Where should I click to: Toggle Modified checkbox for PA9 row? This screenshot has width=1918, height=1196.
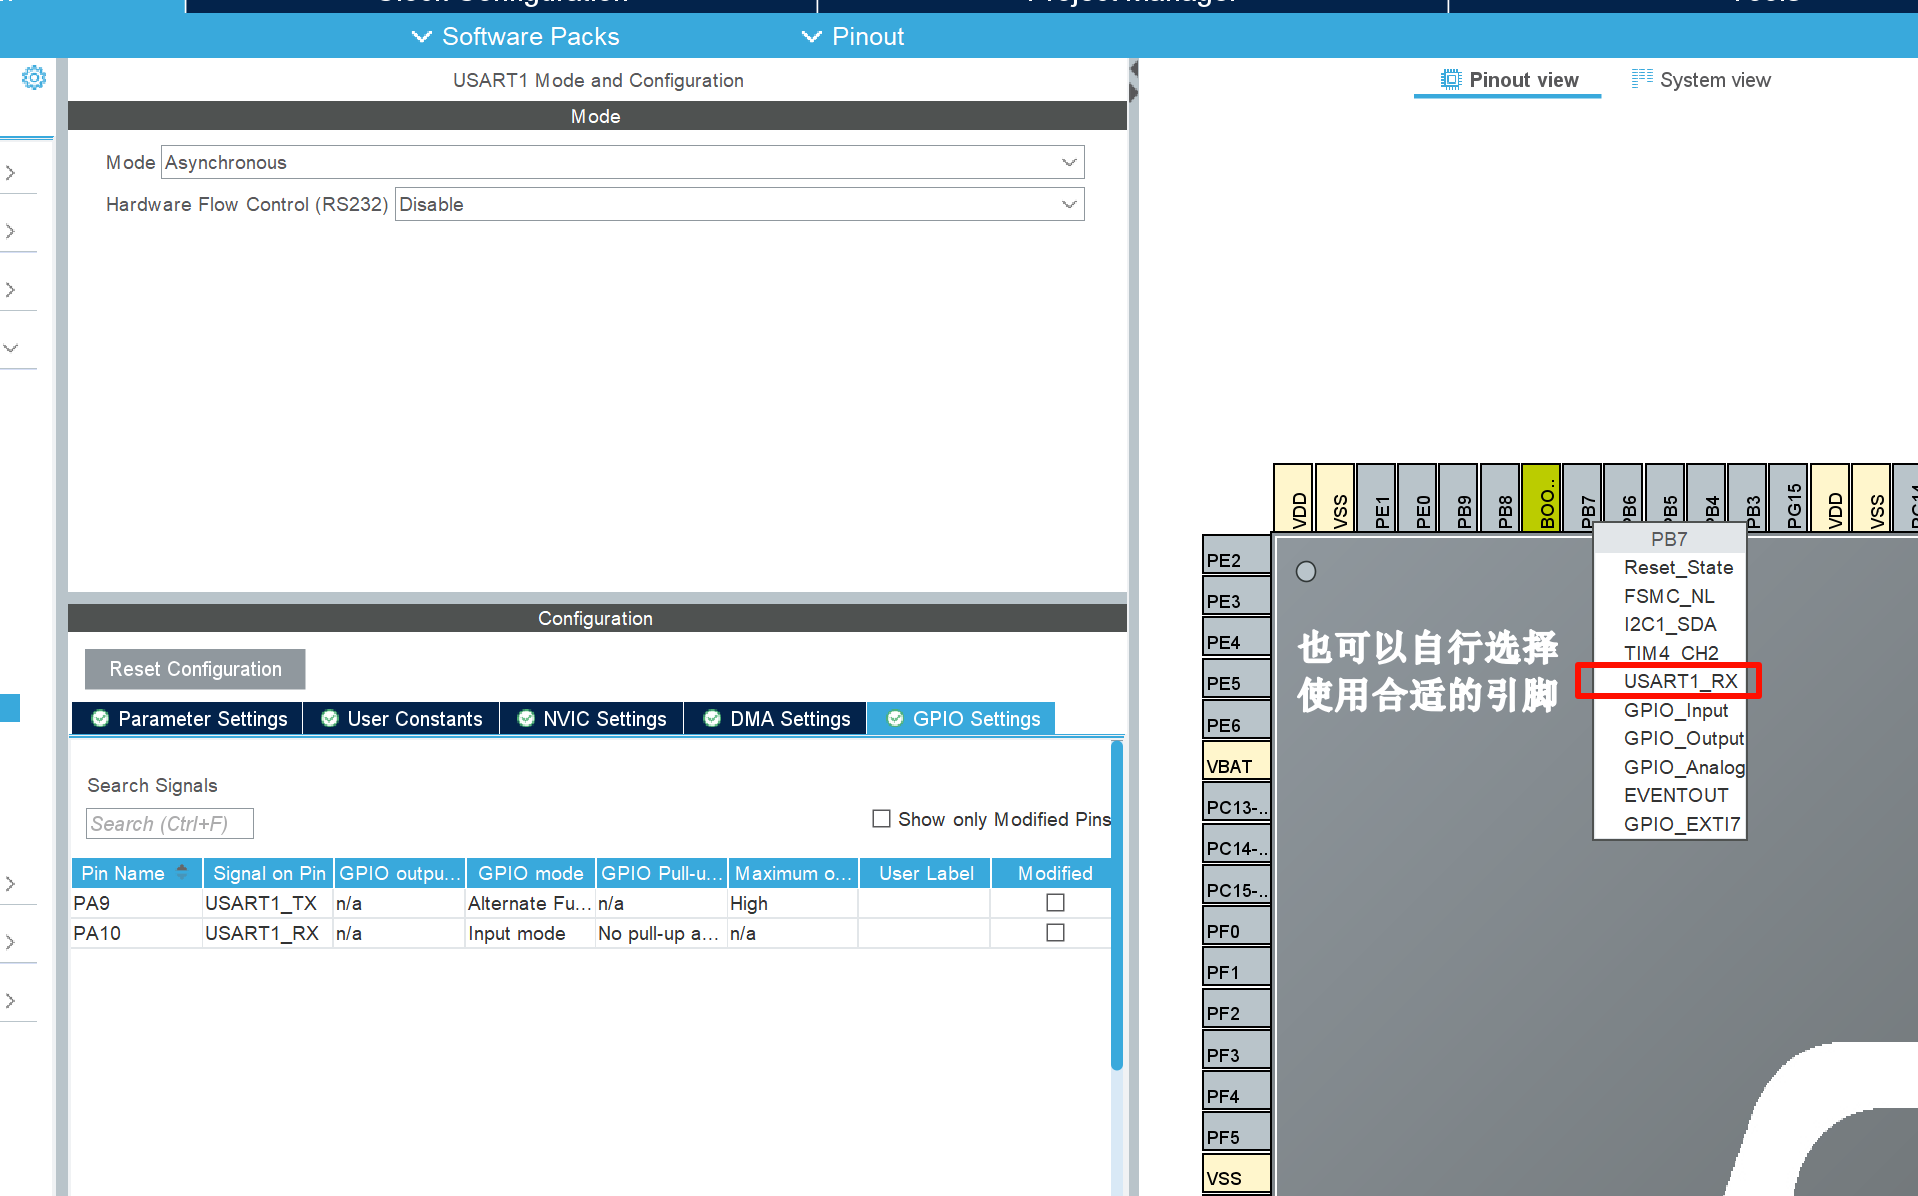coord(1055,903)
